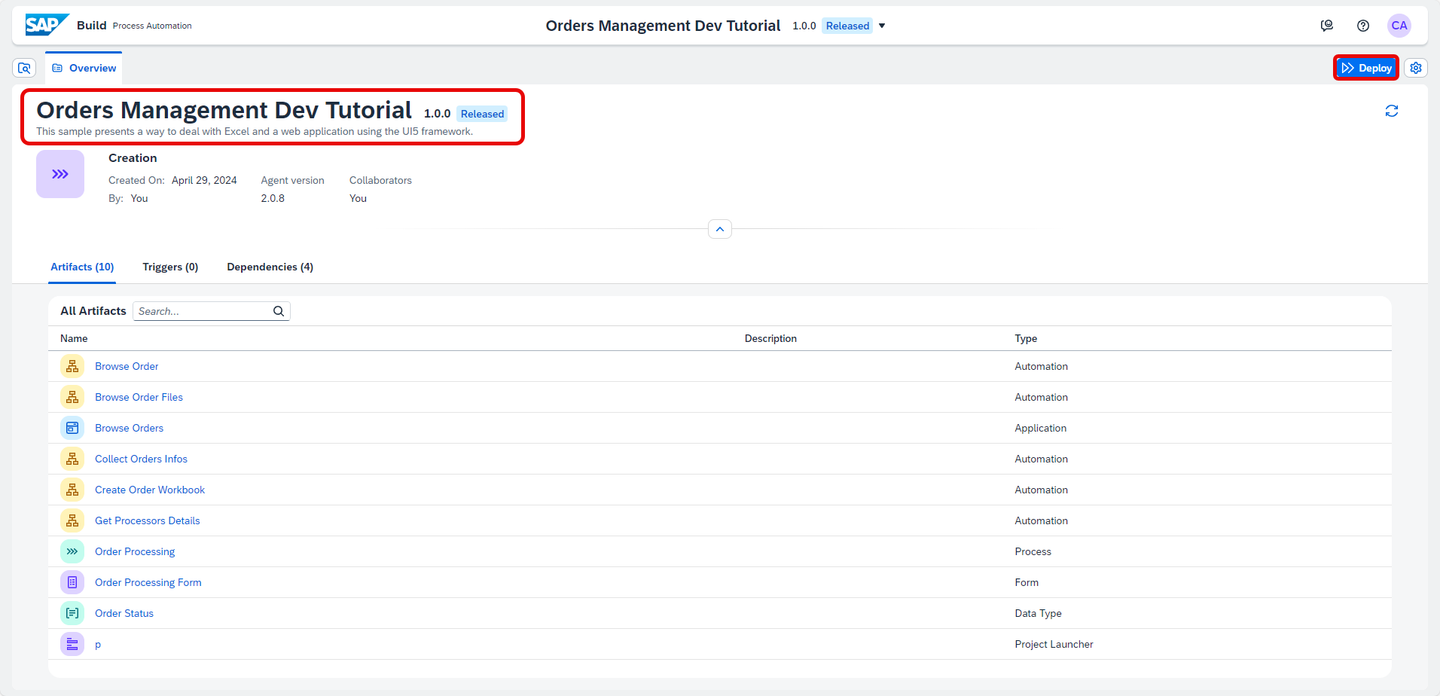
Task: Click automation icon beside Get Processors Details
Action: tap(72, 521)
